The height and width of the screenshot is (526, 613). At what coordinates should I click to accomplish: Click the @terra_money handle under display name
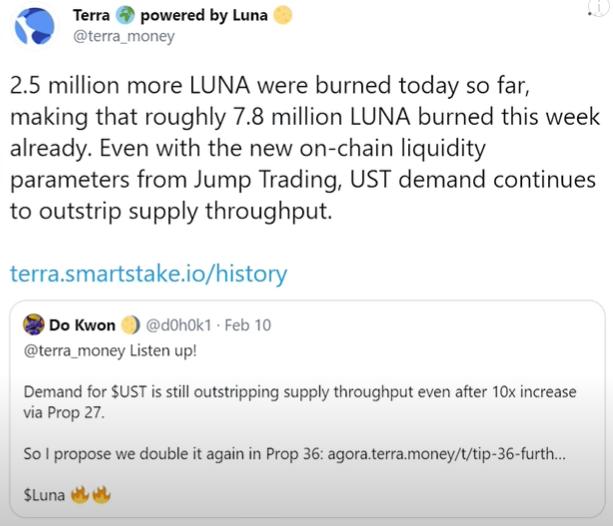pos(124,36)
